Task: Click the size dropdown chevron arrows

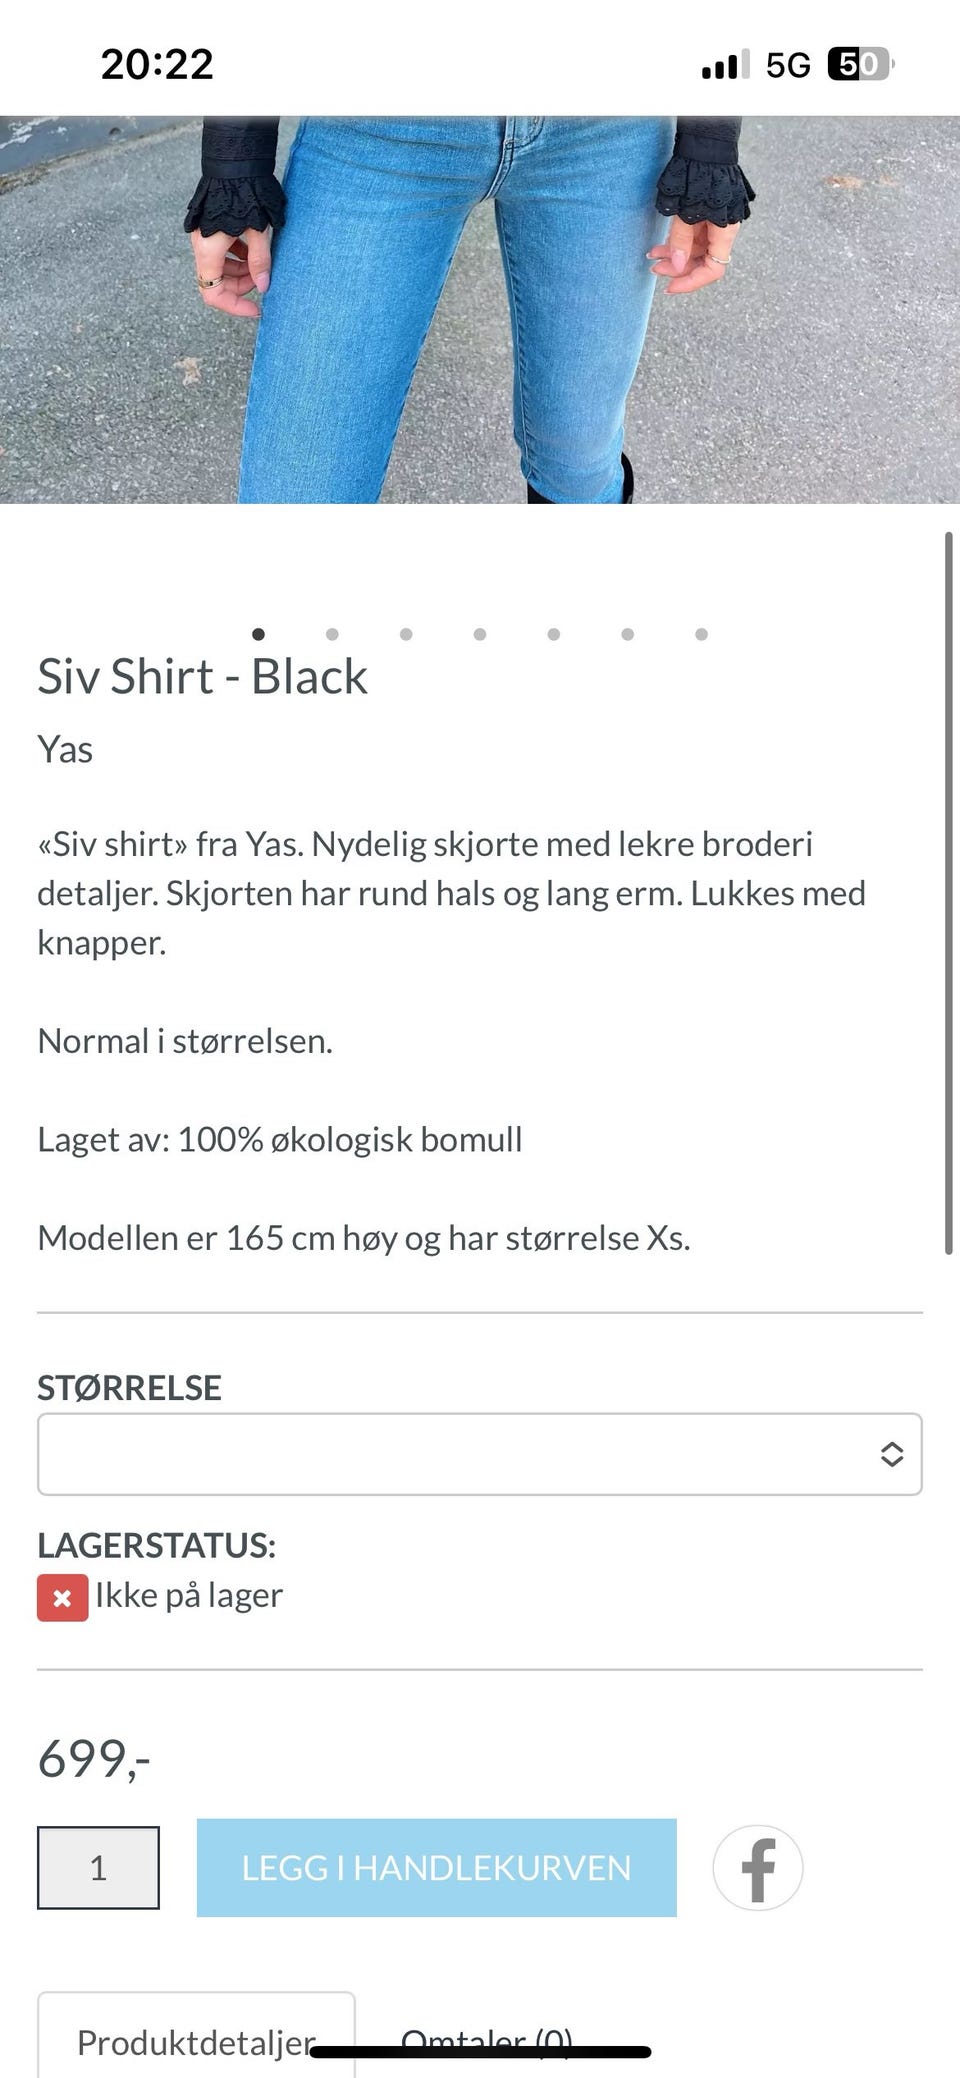Action: [892, 1454]
